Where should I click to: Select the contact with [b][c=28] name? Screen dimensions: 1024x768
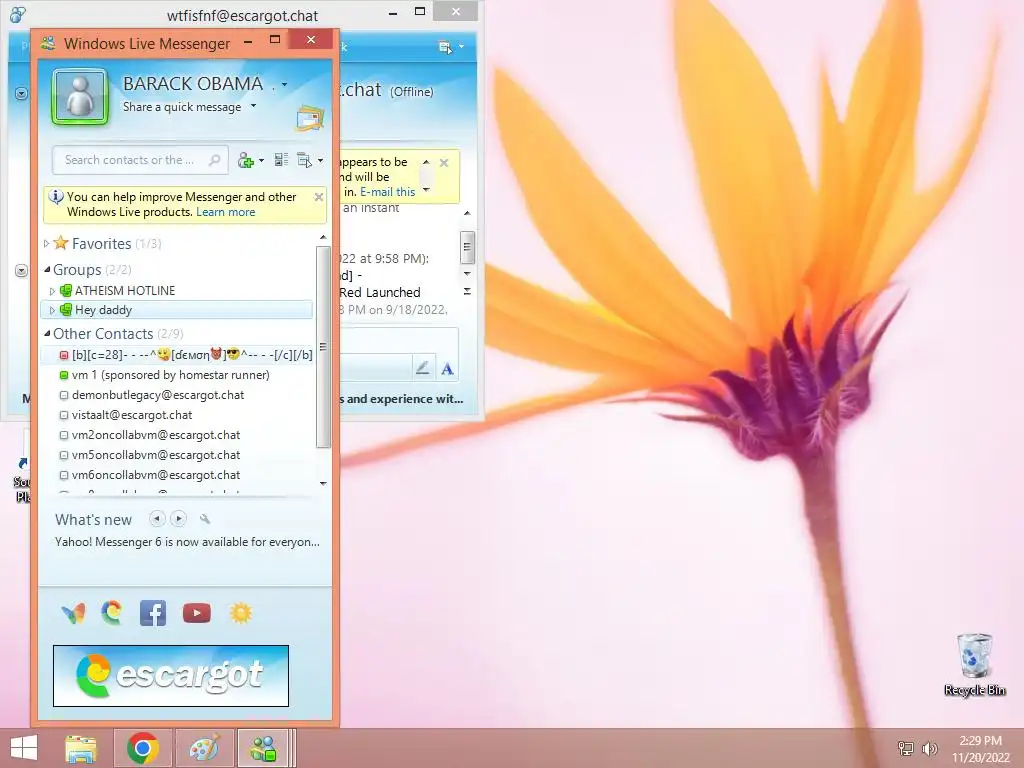click(x=176, y=355)
